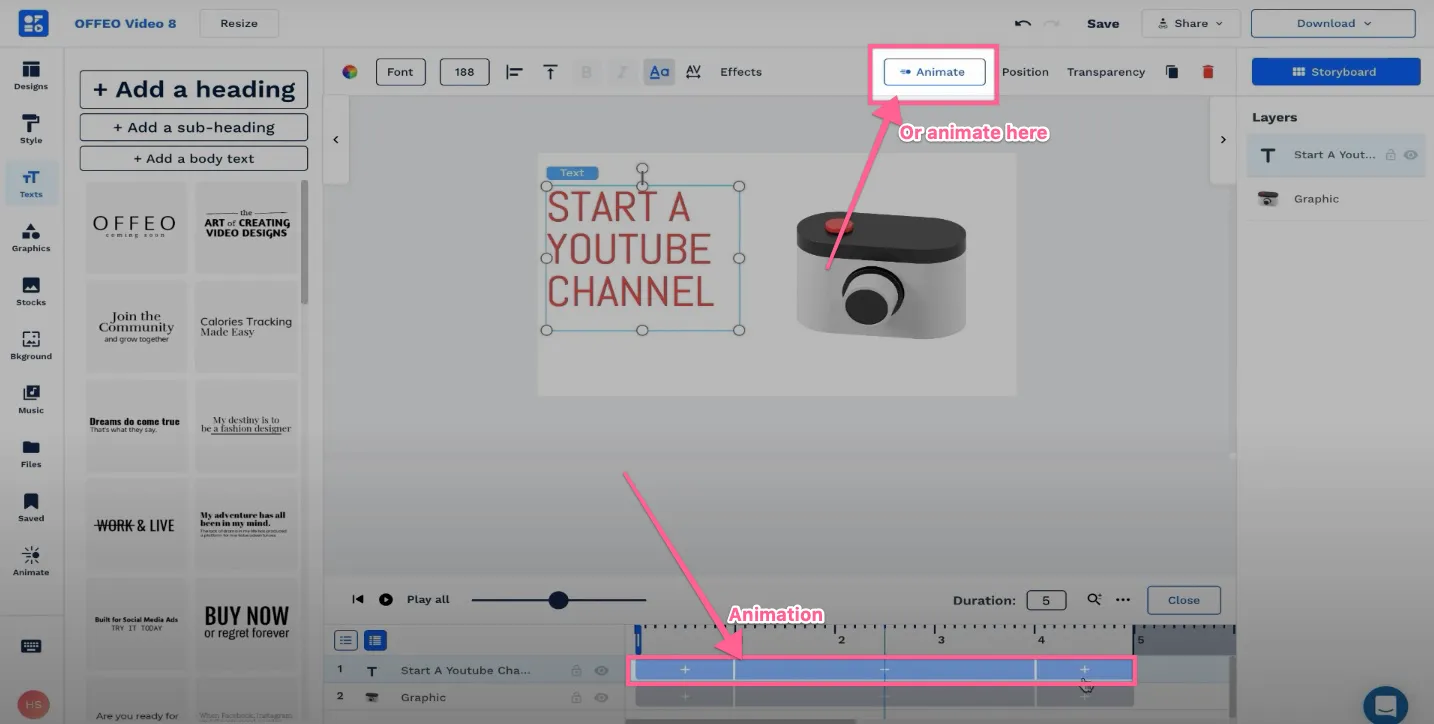
Task: Open the Music sidebar panel
Action: tap(31, 399)
